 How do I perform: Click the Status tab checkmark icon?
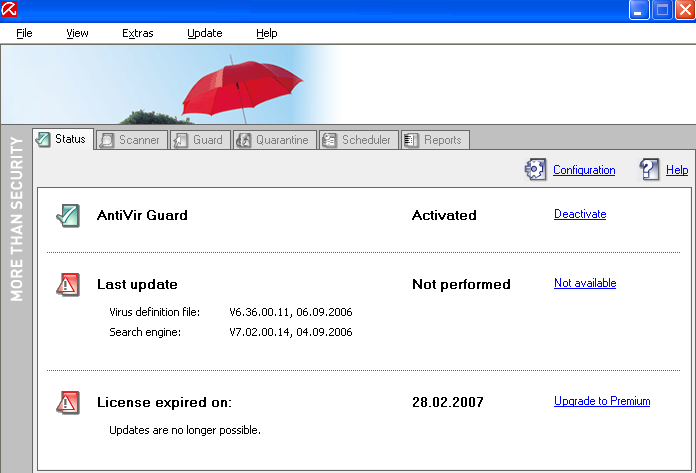coord(43,139)
